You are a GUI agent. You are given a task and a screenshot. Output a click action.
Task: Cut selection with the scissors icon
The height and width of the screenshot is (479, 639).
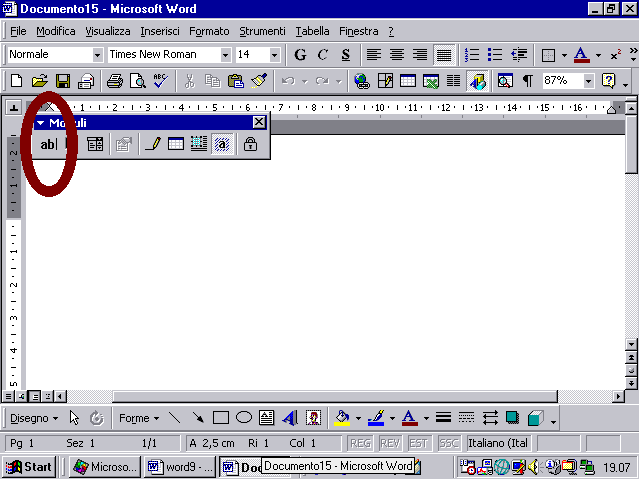[189, 81]
